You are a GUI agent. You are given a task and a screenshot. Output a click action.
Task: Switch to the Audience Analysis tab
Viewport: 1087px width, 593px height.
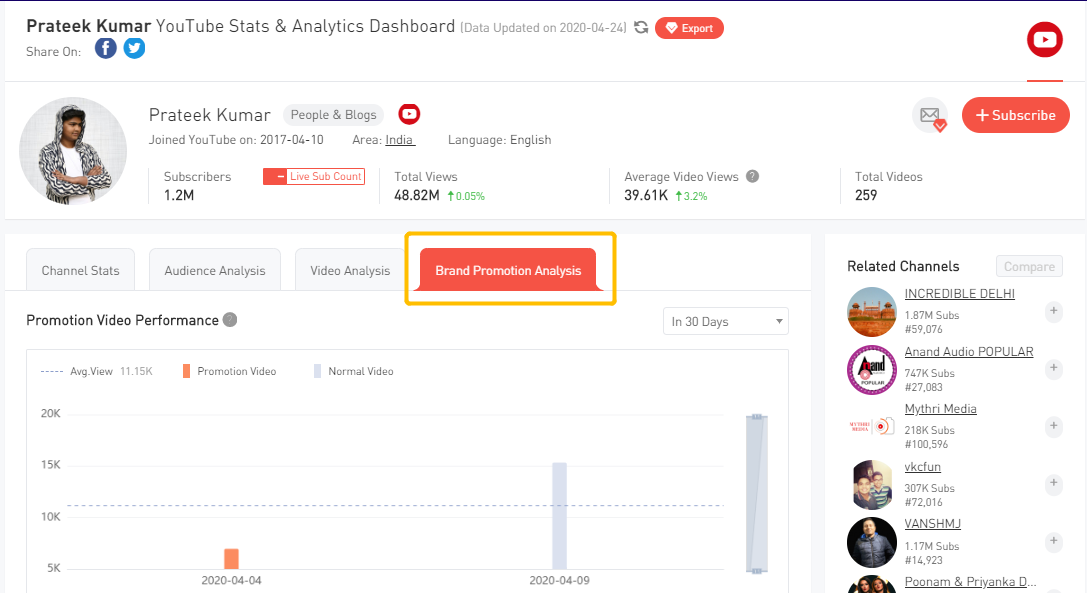(x=215, y=270)
